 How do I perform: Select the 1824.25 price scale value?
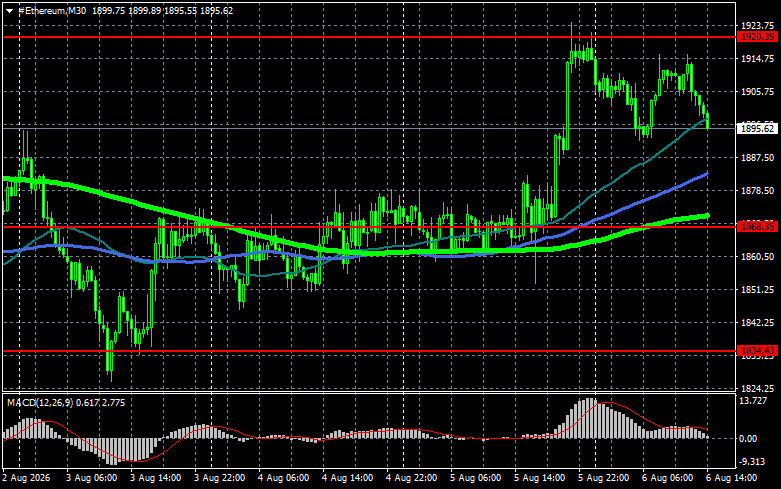point(757,388)
